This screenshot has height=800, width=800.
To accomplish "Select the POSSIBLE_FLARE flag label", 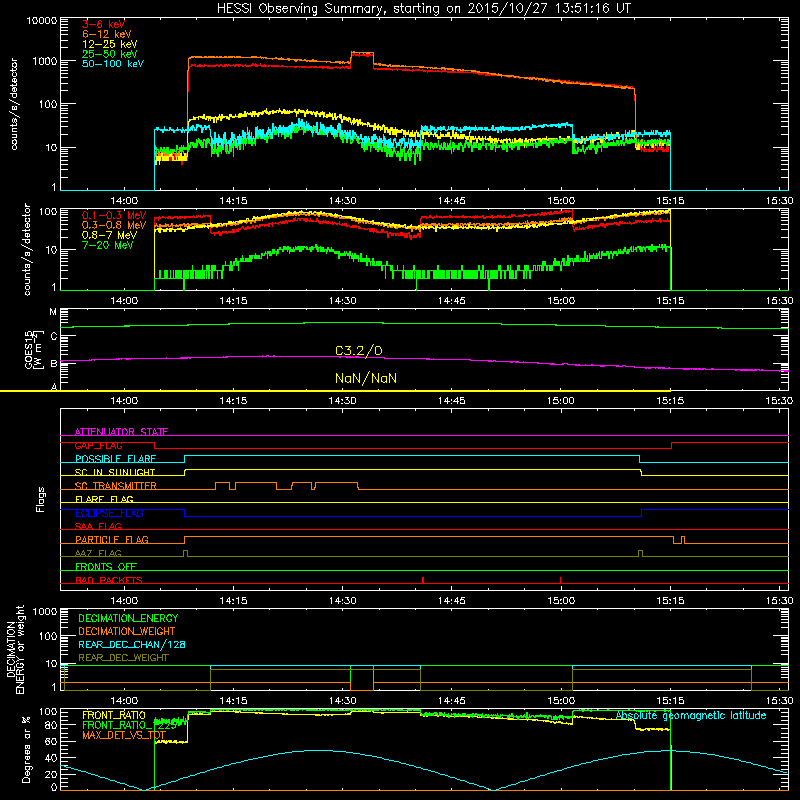I will coord(116,459).
